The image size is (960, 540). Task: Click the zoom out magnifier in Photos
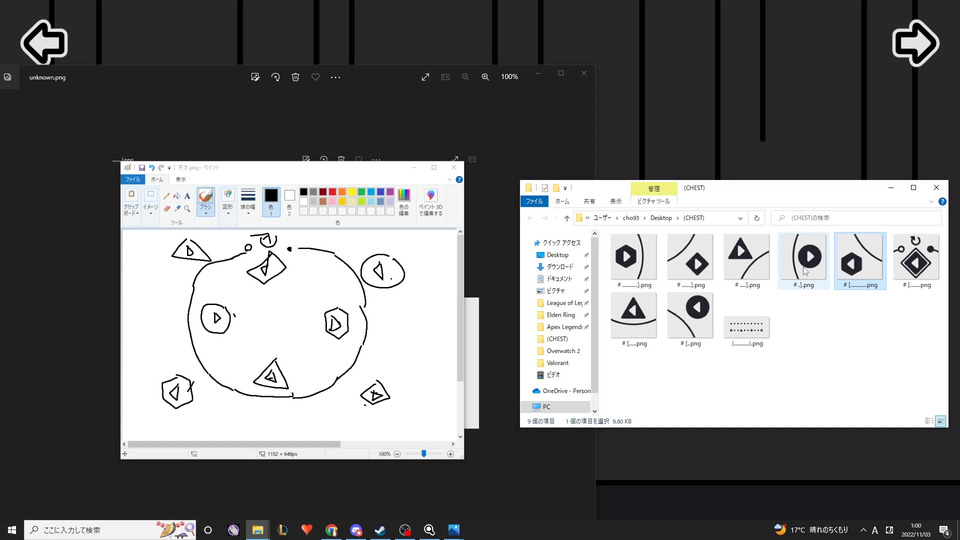point(465,77)
